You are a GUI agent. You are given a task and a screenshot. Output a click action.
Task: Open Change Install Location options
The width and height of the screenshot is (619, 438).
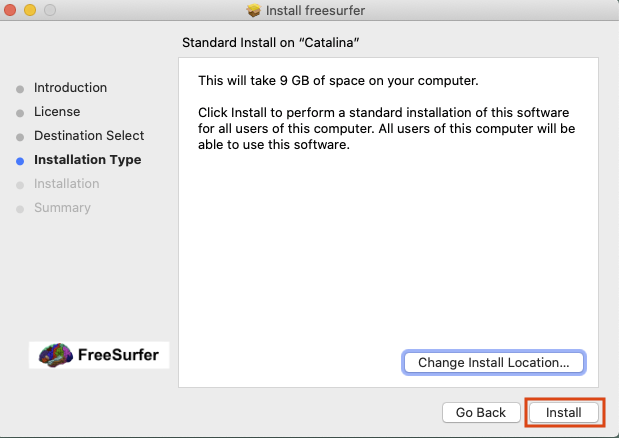pos(494,362)
